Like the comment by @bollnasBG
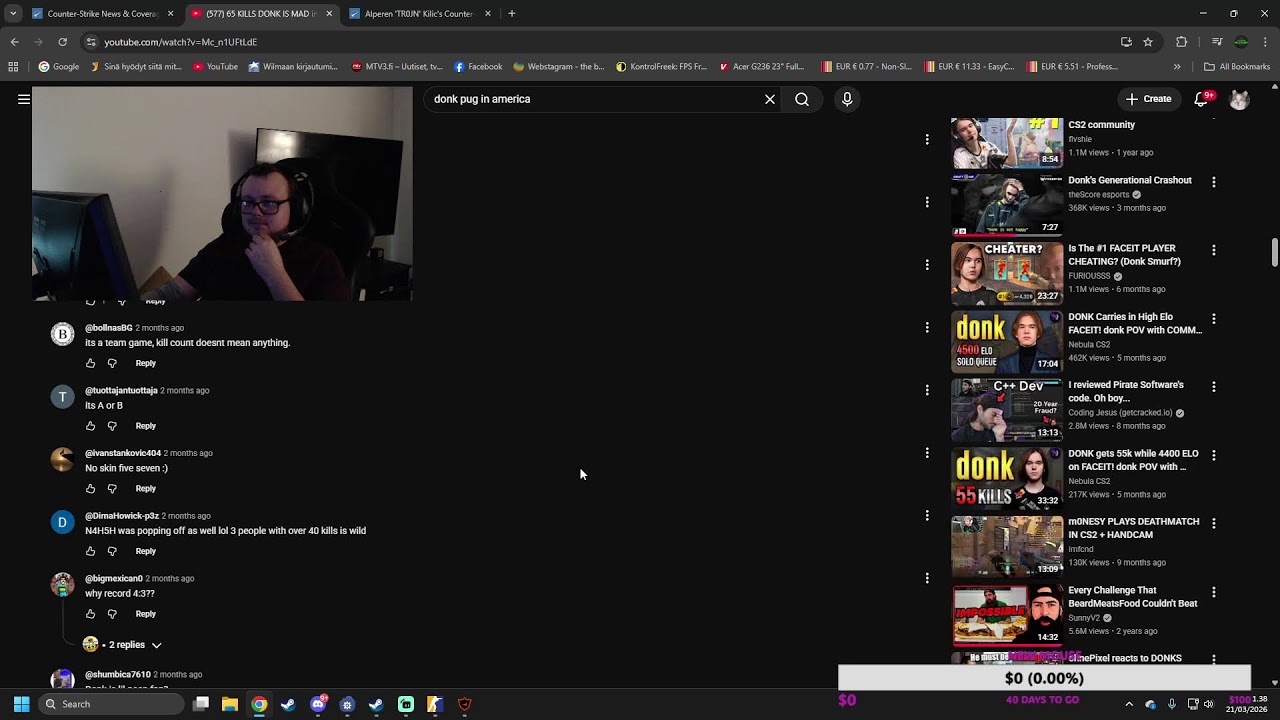The height and width of the screenshot is (720, 1280). click(90, 363)
